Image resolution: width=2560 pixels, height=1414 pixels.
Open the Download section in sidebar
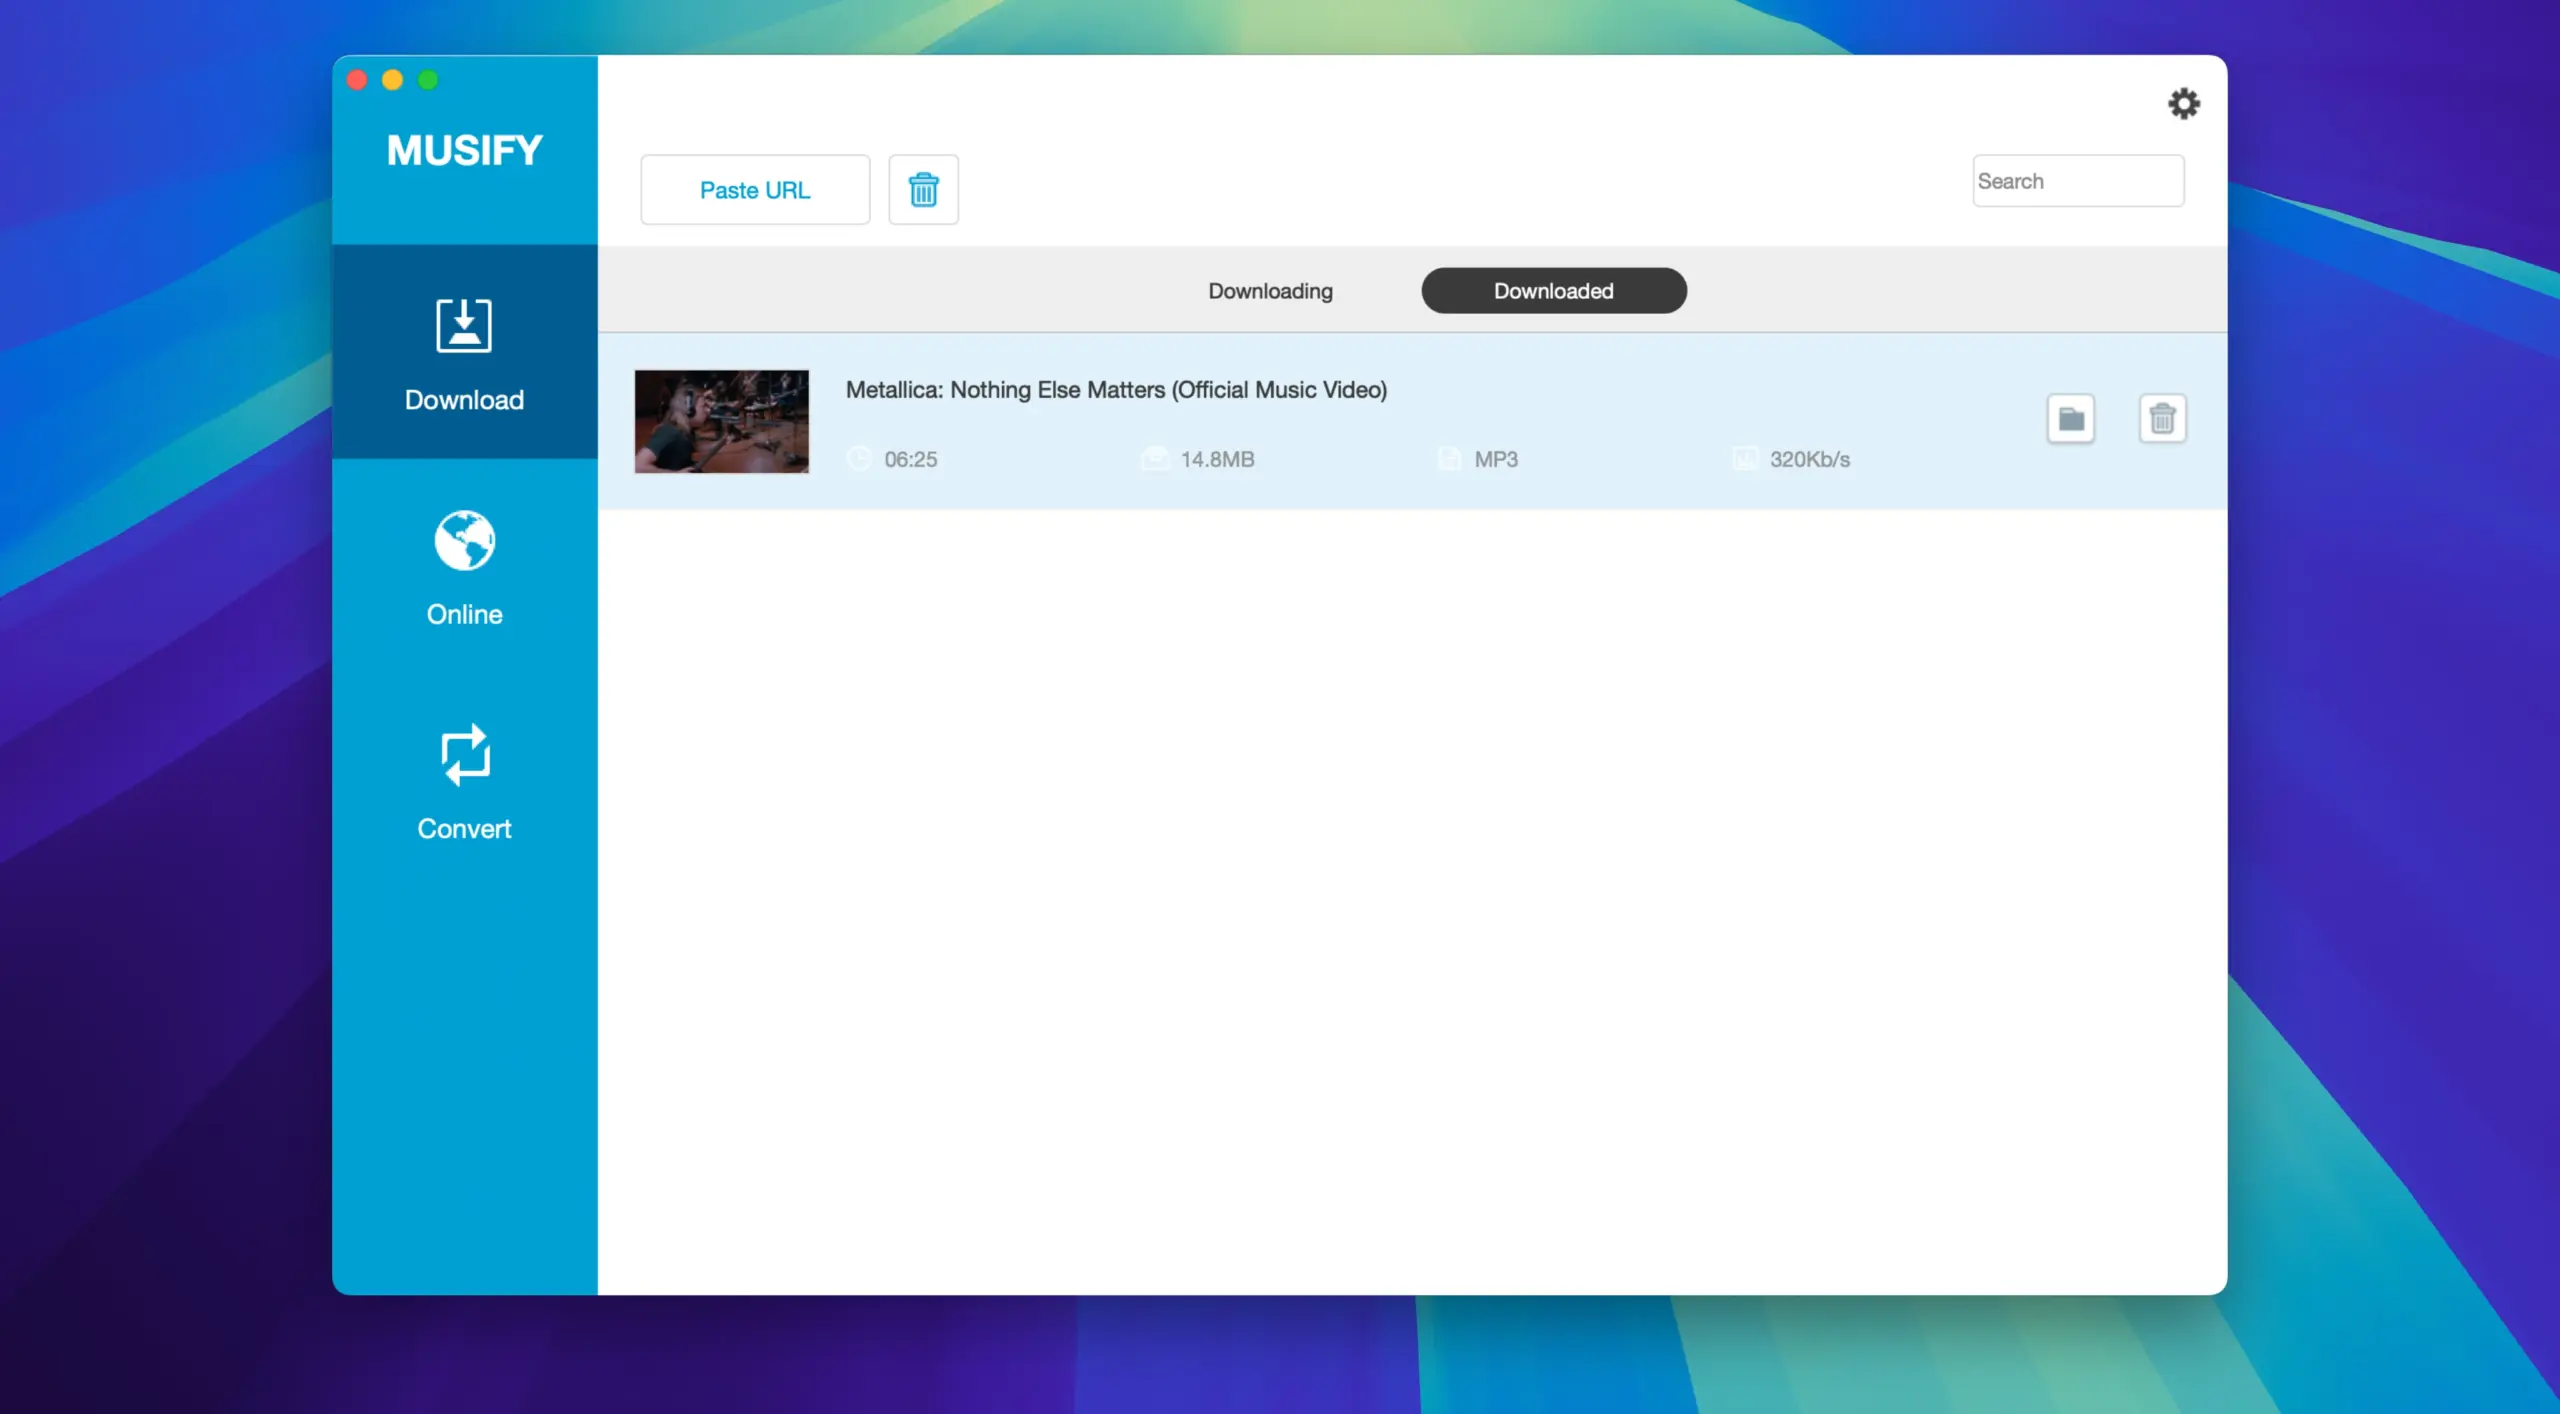click(464, 353)
